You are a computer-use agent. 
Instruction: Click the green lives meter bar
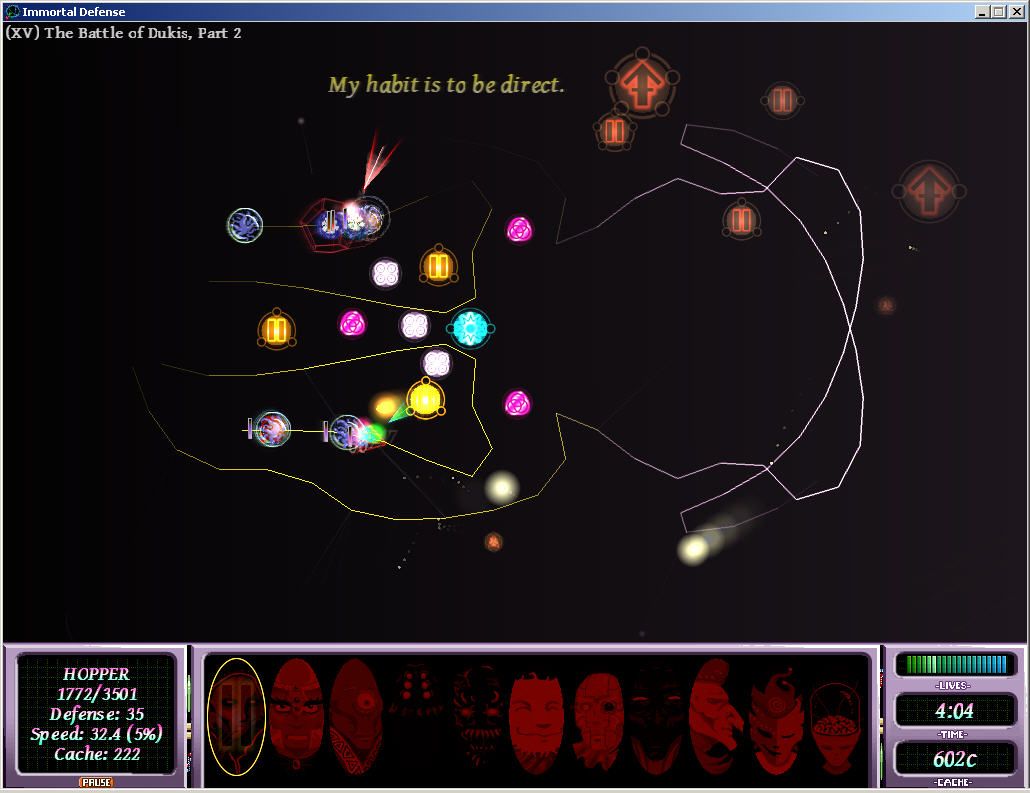[954, 665]
